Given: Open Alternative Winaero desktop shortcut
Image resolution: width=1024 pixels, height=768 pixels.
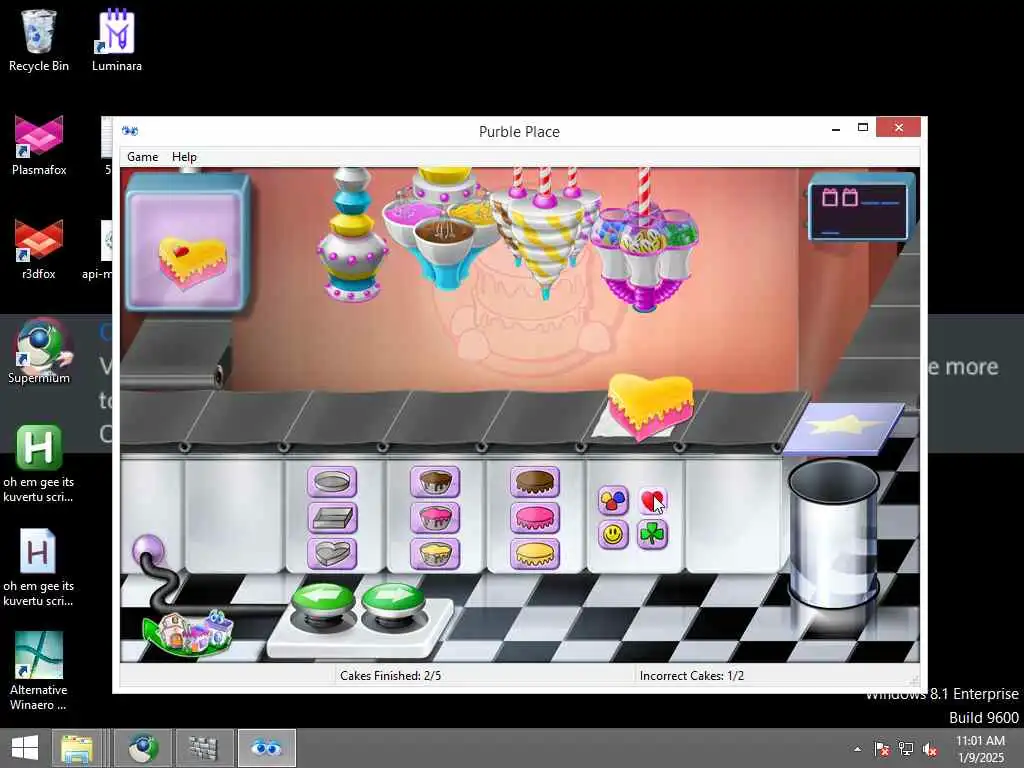Looking at the screenshot, I should [39, 671].
